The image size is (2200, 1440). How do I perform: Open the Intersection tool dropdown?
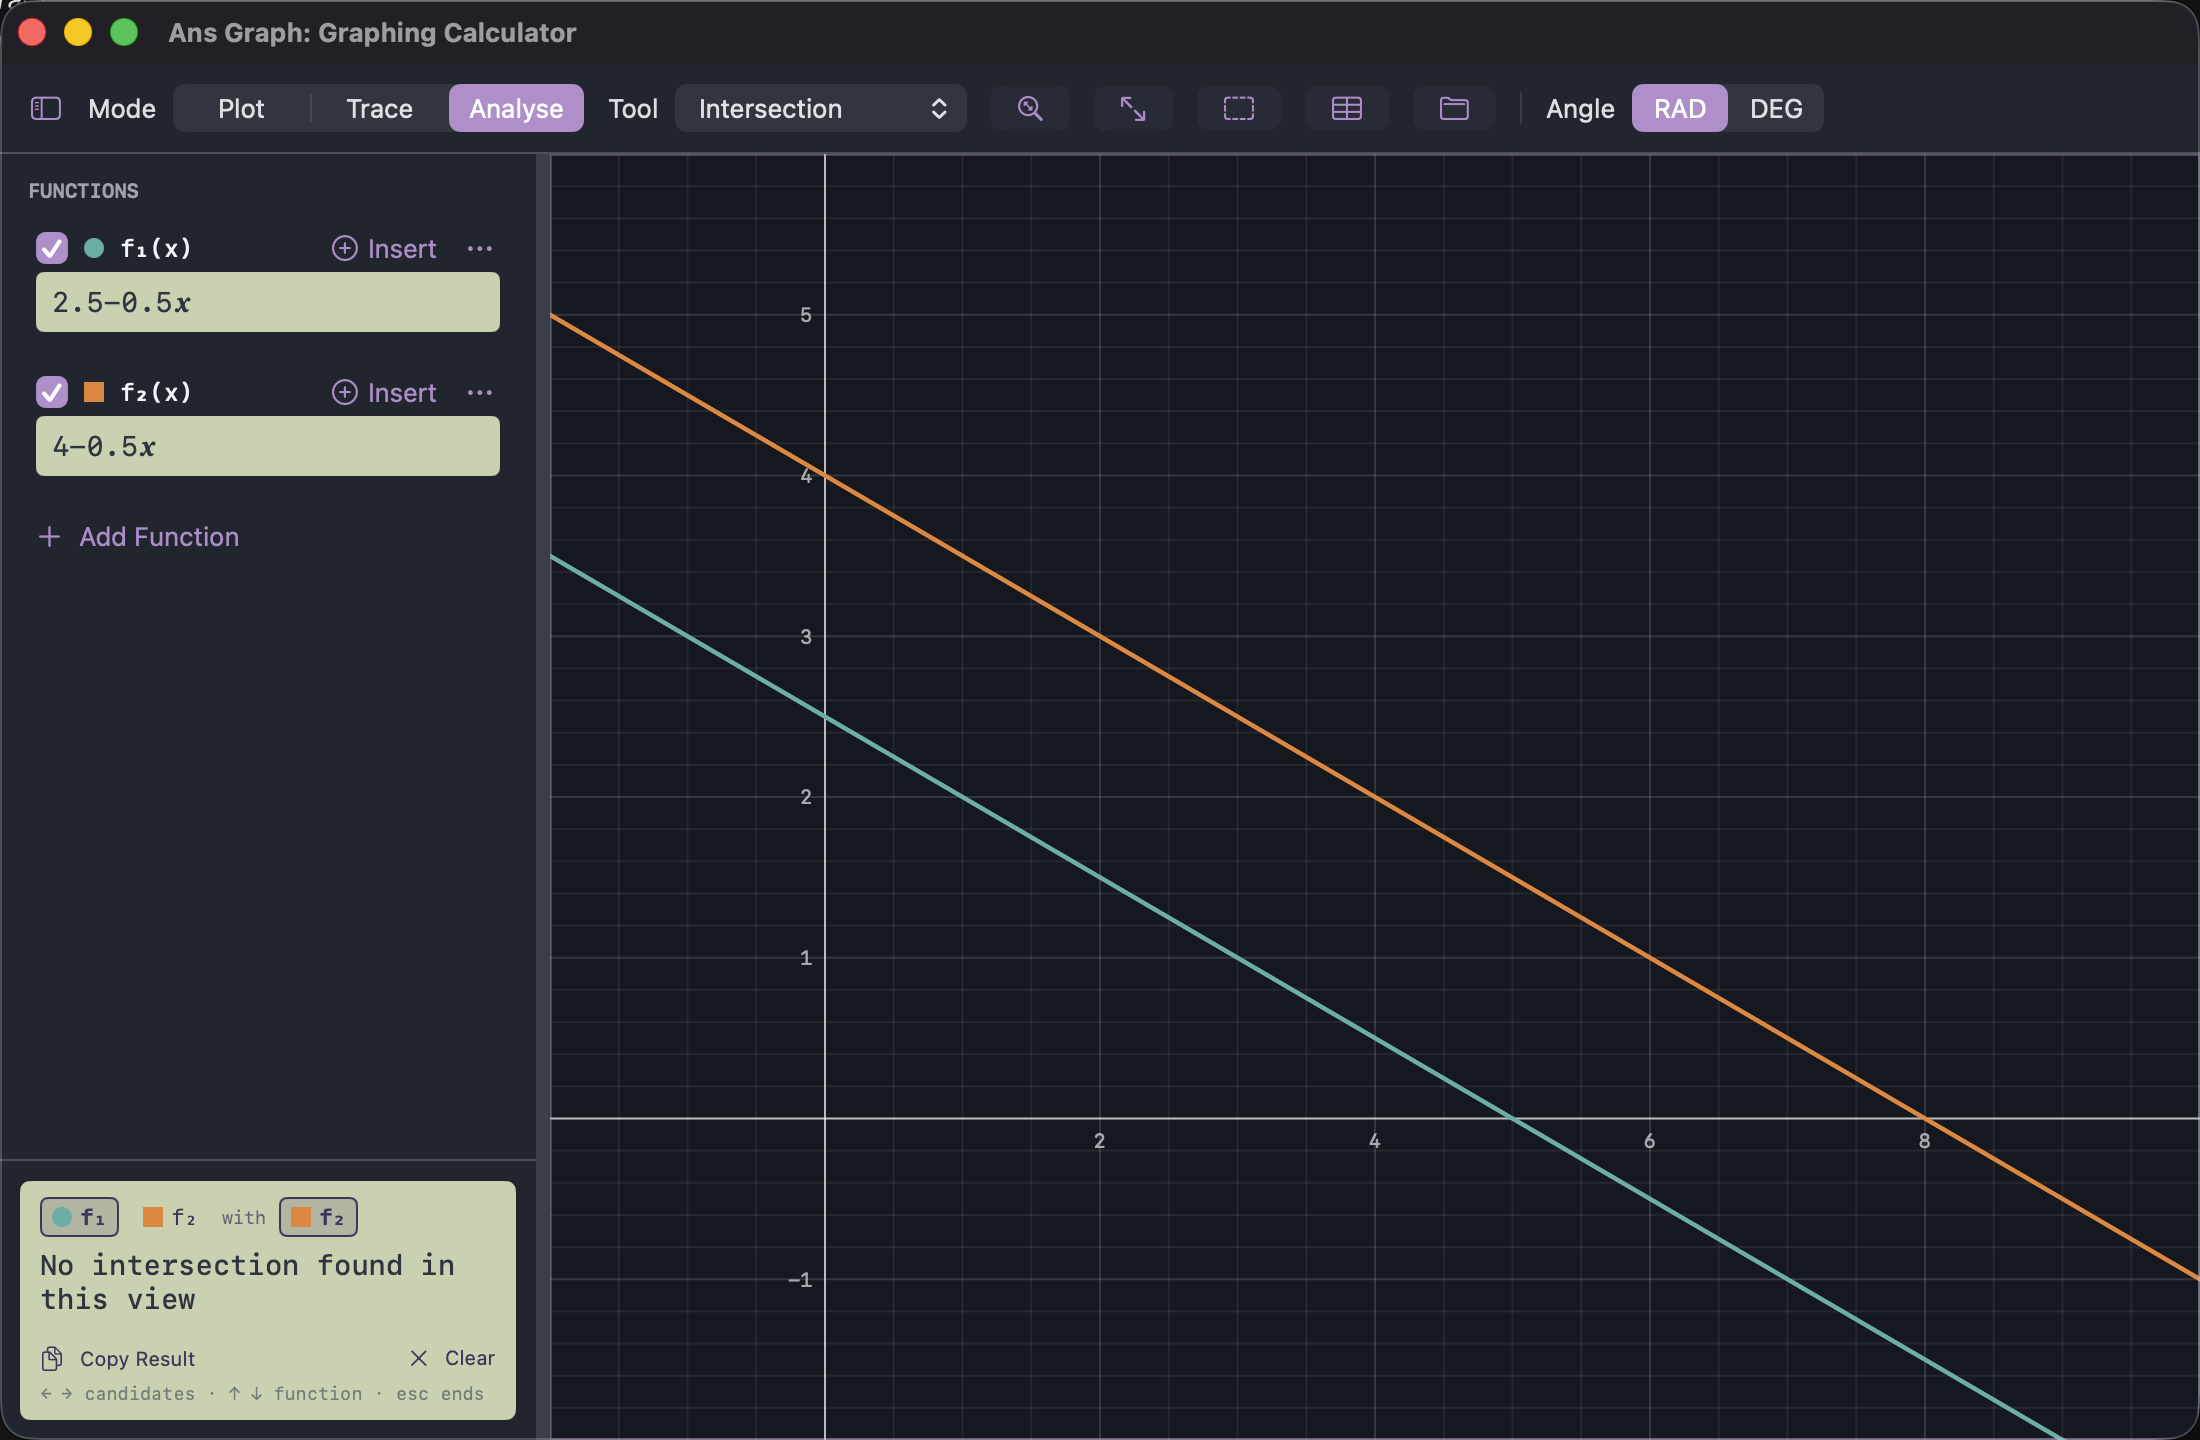[821, 108]
